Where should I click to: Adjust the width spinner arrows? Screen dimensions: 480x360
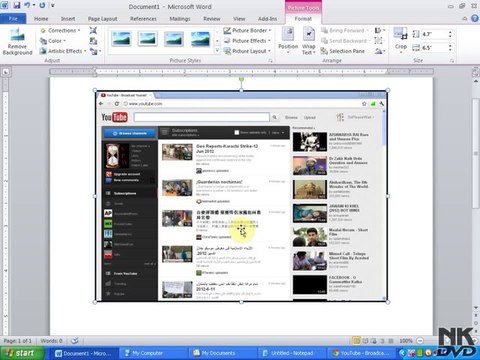(x=450, y=48)
